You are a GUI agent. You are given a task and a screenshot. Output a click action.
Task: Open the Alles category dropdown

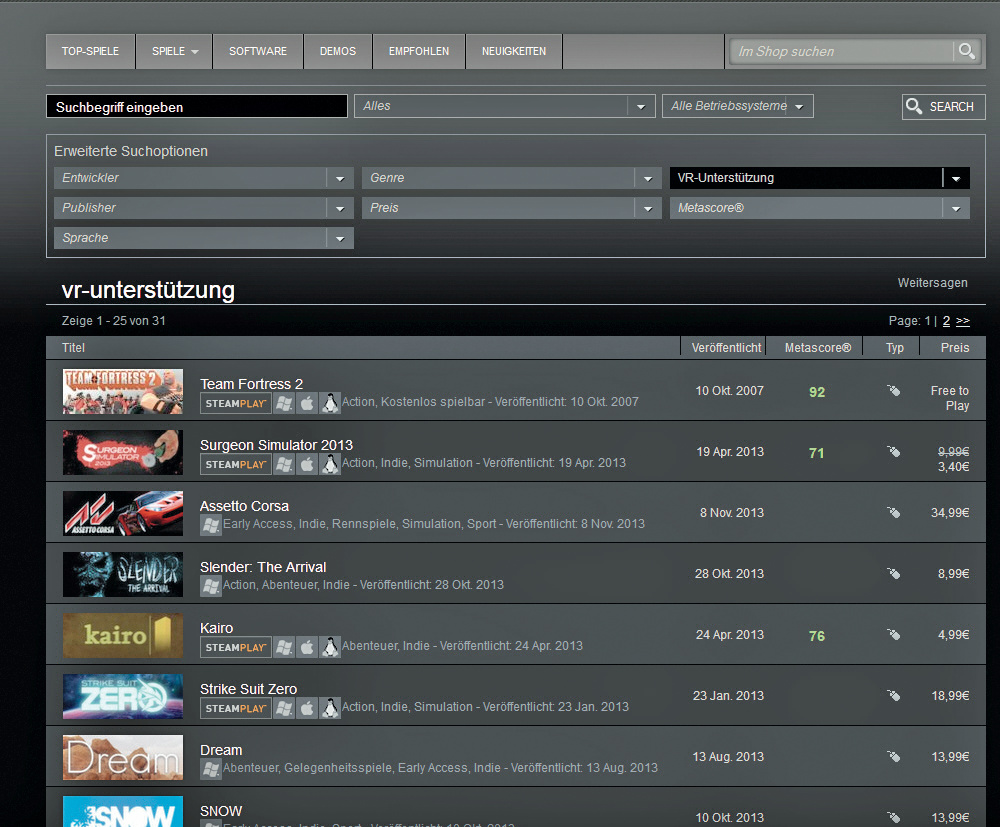(504, 106)
